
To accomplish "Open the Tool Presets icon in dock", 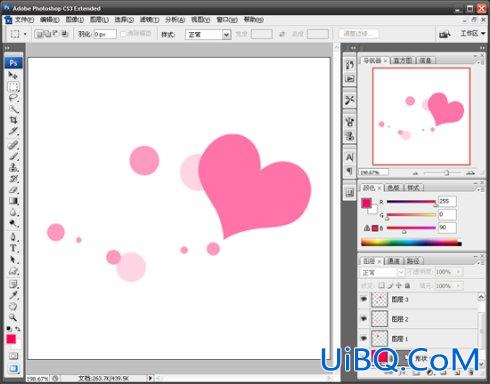I will pos(349,100).
